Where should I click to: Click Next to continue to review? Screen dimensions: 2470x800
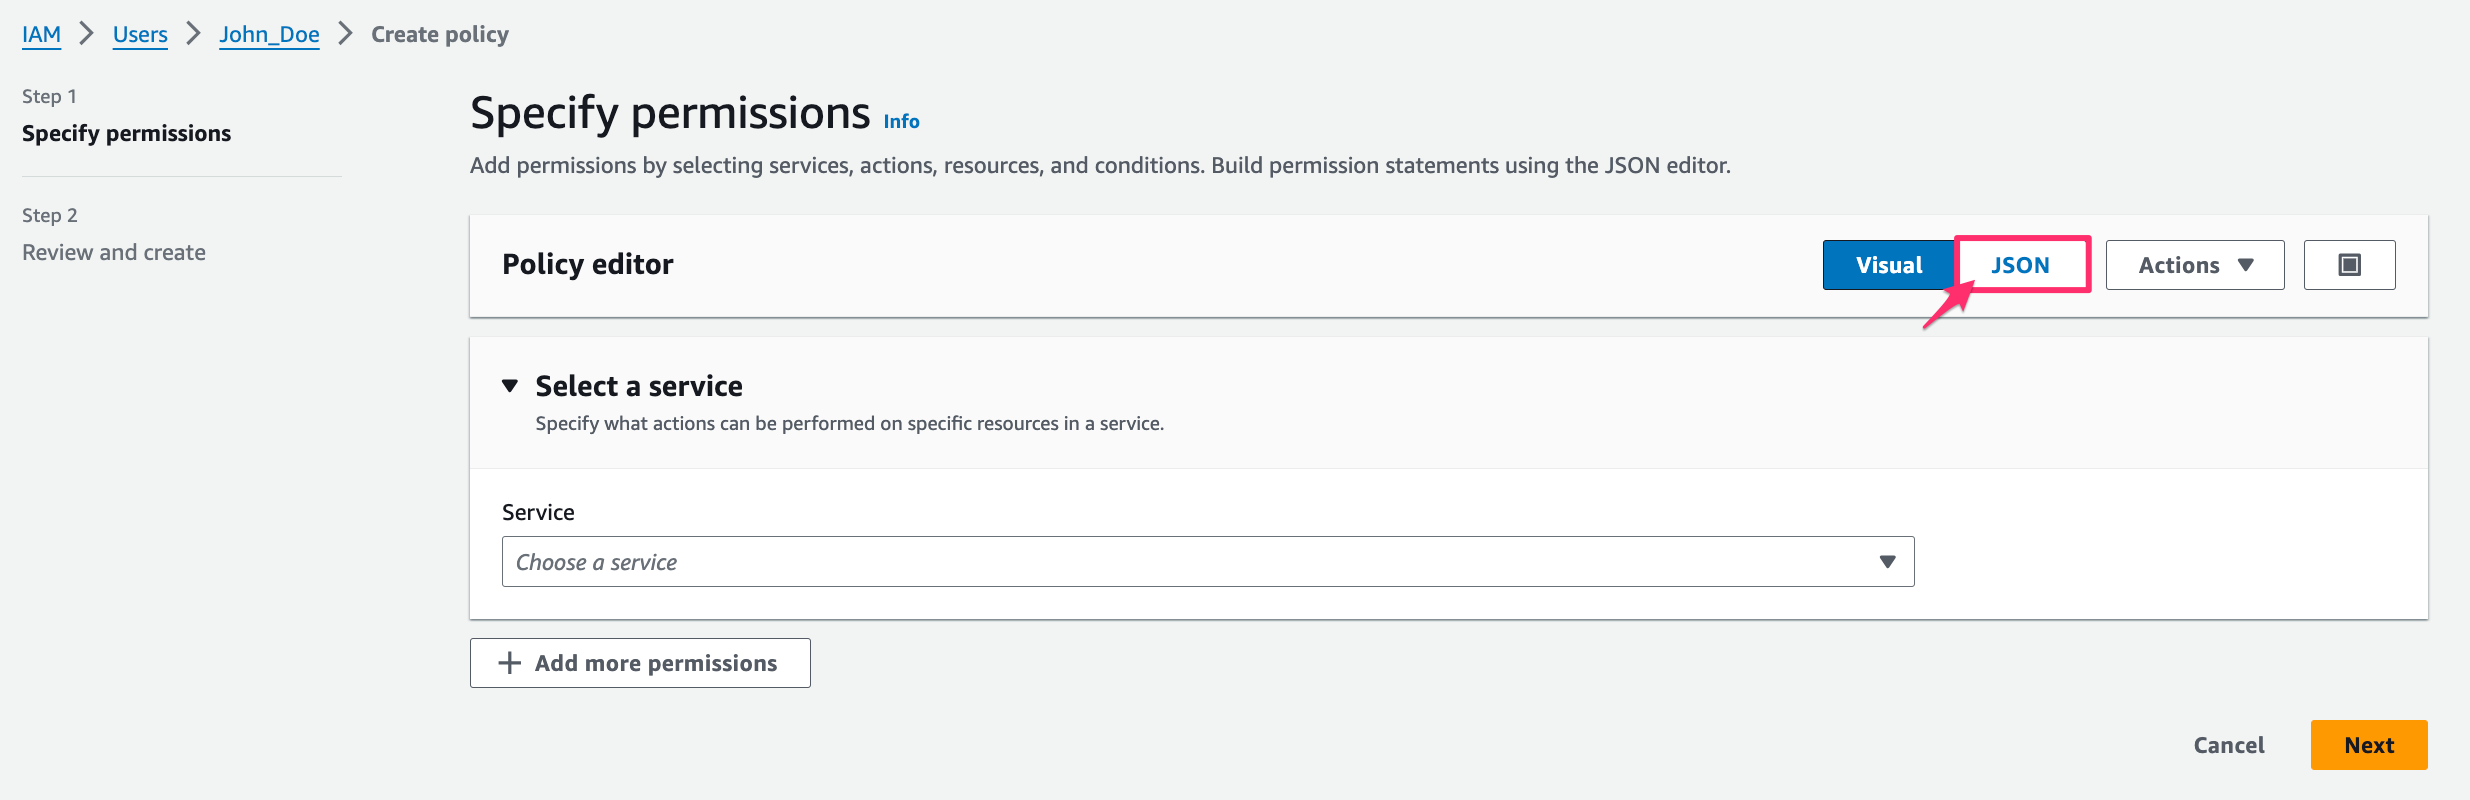point(2367,744)
